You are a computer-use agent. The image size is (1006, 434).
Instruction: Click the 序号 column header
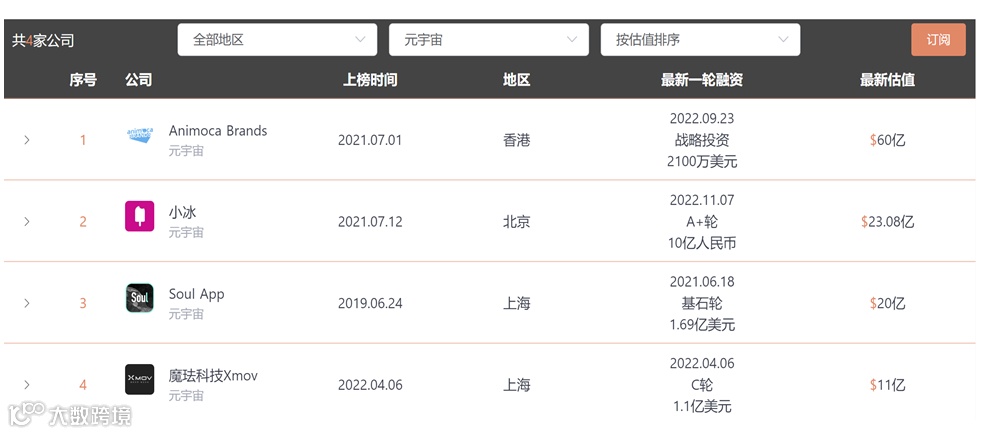[83, 80]
